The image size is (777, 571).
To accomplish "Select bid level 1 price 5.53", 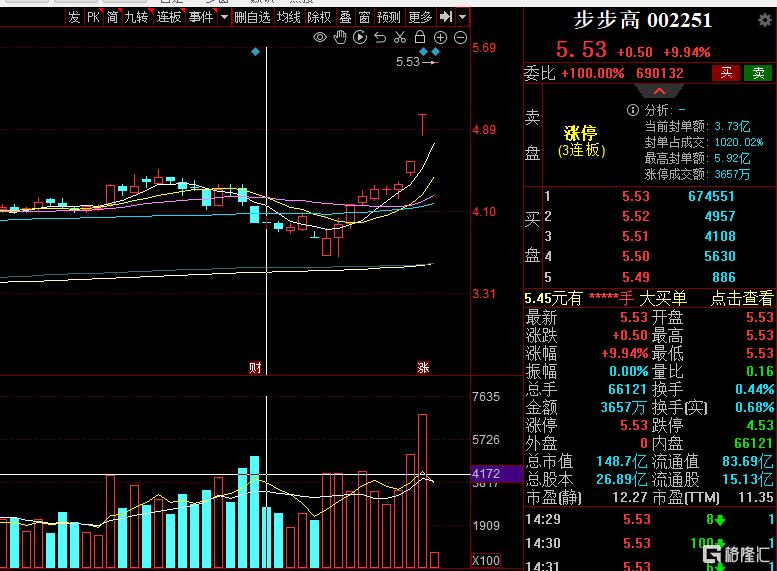I will (x=636, y=196).
